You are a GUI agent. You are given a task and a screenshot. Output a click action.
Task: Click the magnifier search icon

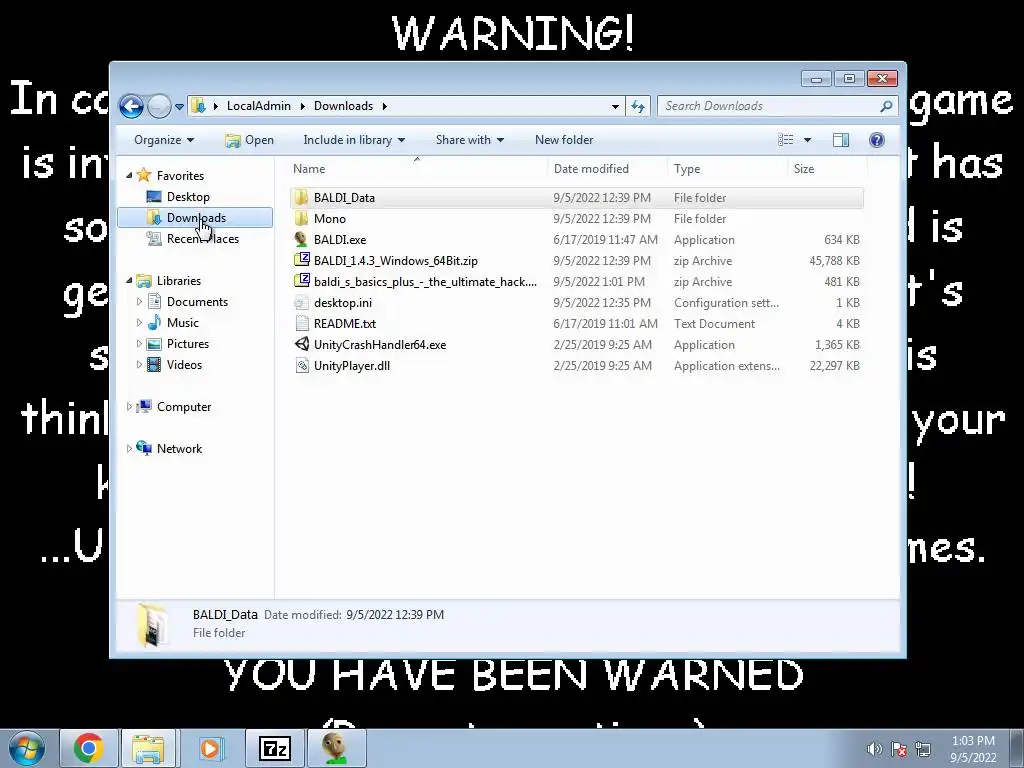tap(886, 106)
